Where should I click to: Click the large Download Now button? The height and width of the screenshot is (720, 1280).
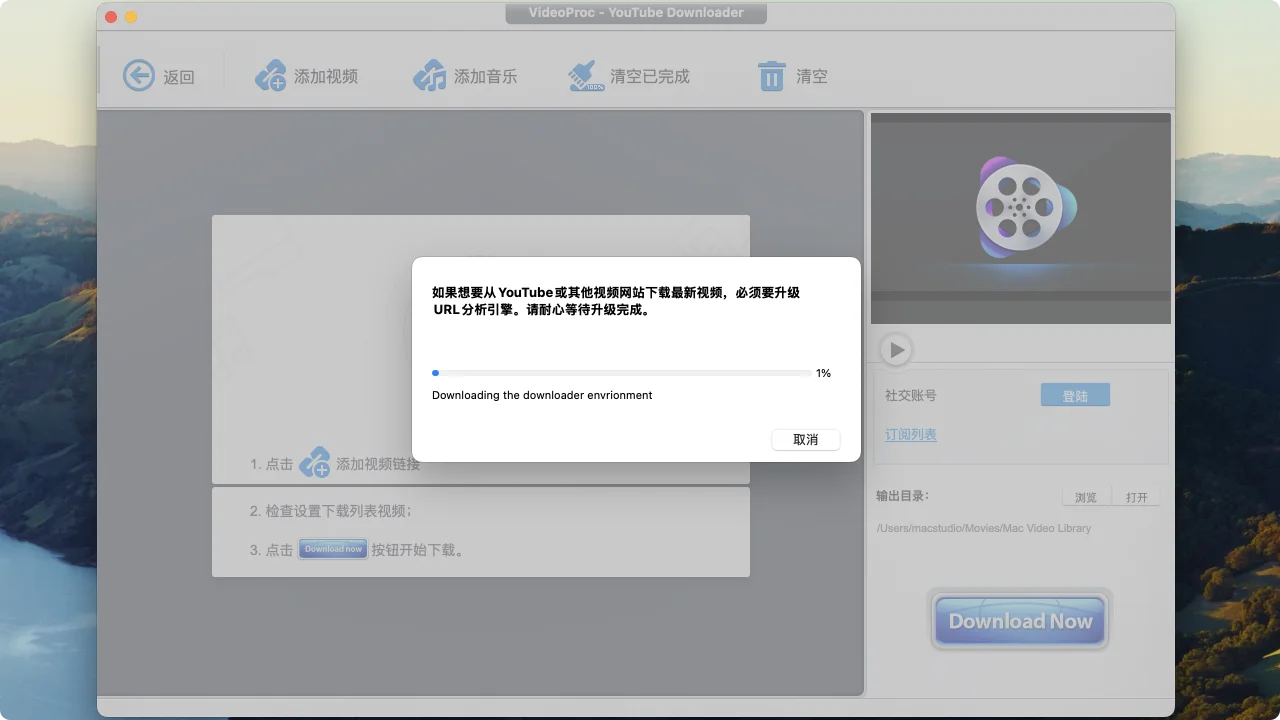(1020, 621)
